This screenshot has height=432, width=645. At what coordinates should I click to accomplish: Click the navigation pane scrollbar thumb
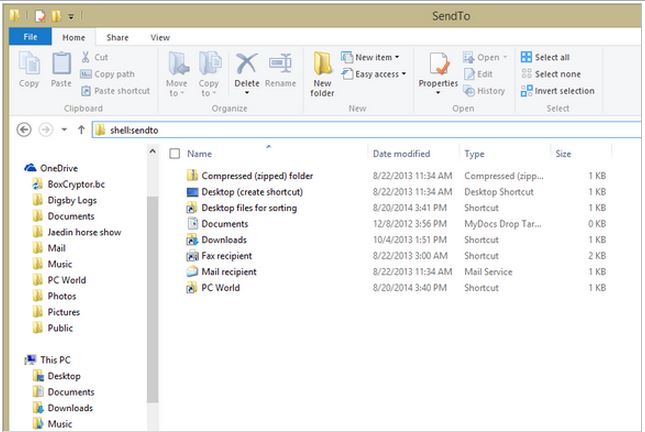click(152, 300)
